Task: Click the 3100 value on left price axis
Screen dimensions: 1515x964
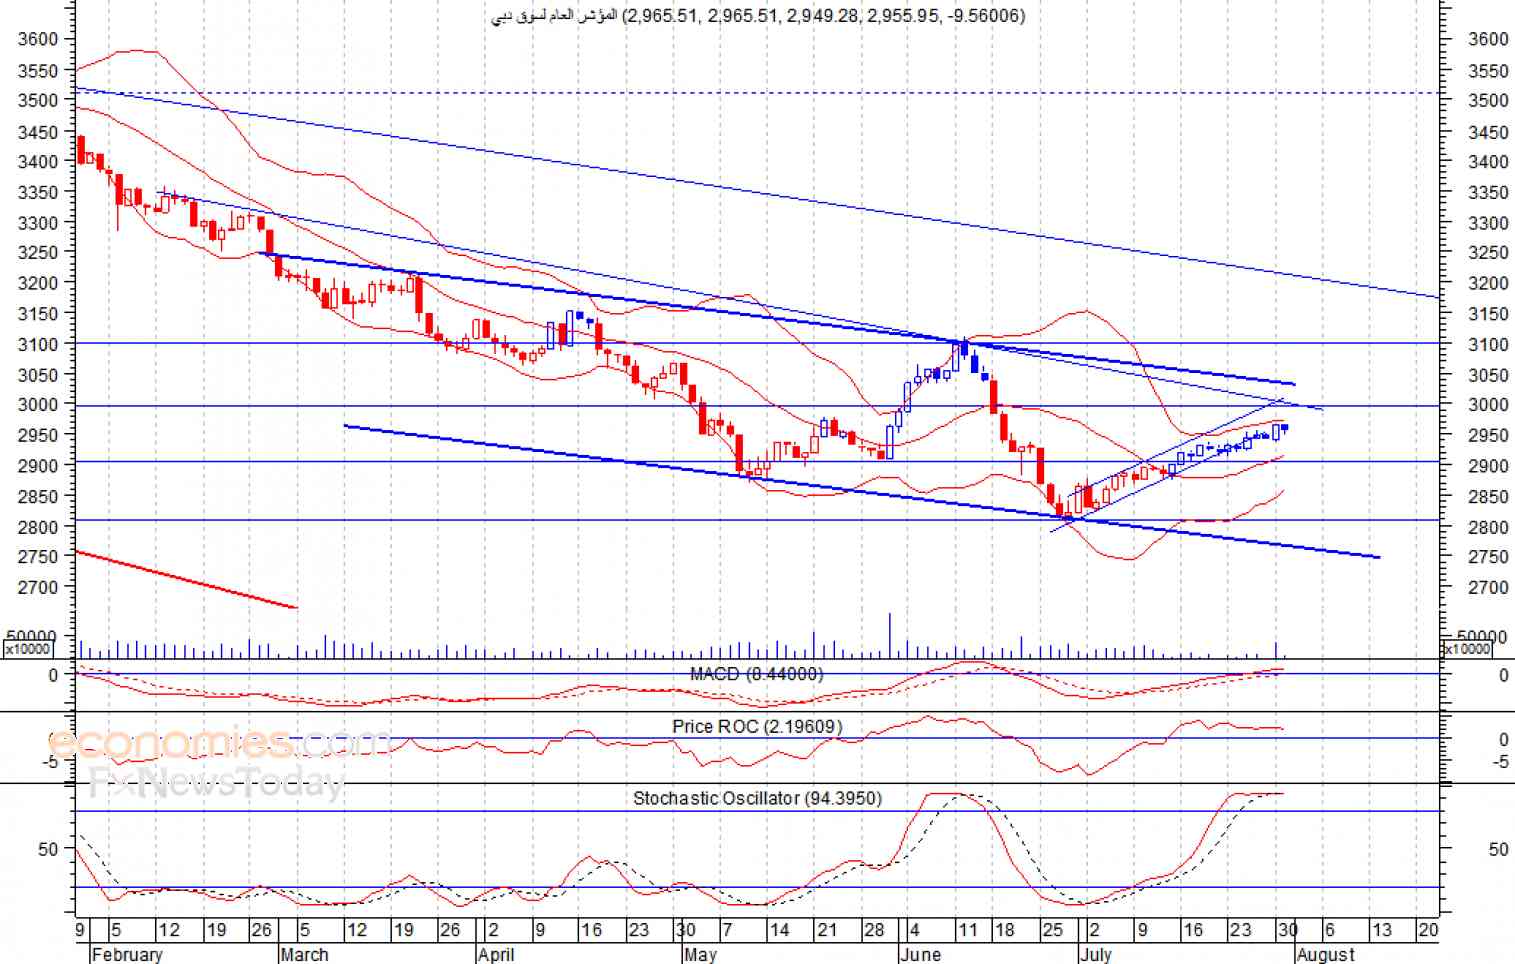Action: [38, 344]
